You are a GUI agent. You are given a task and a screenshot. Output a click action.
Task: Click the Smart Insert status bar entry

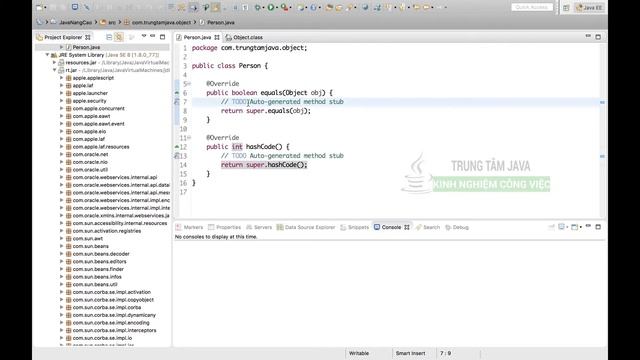410,353
